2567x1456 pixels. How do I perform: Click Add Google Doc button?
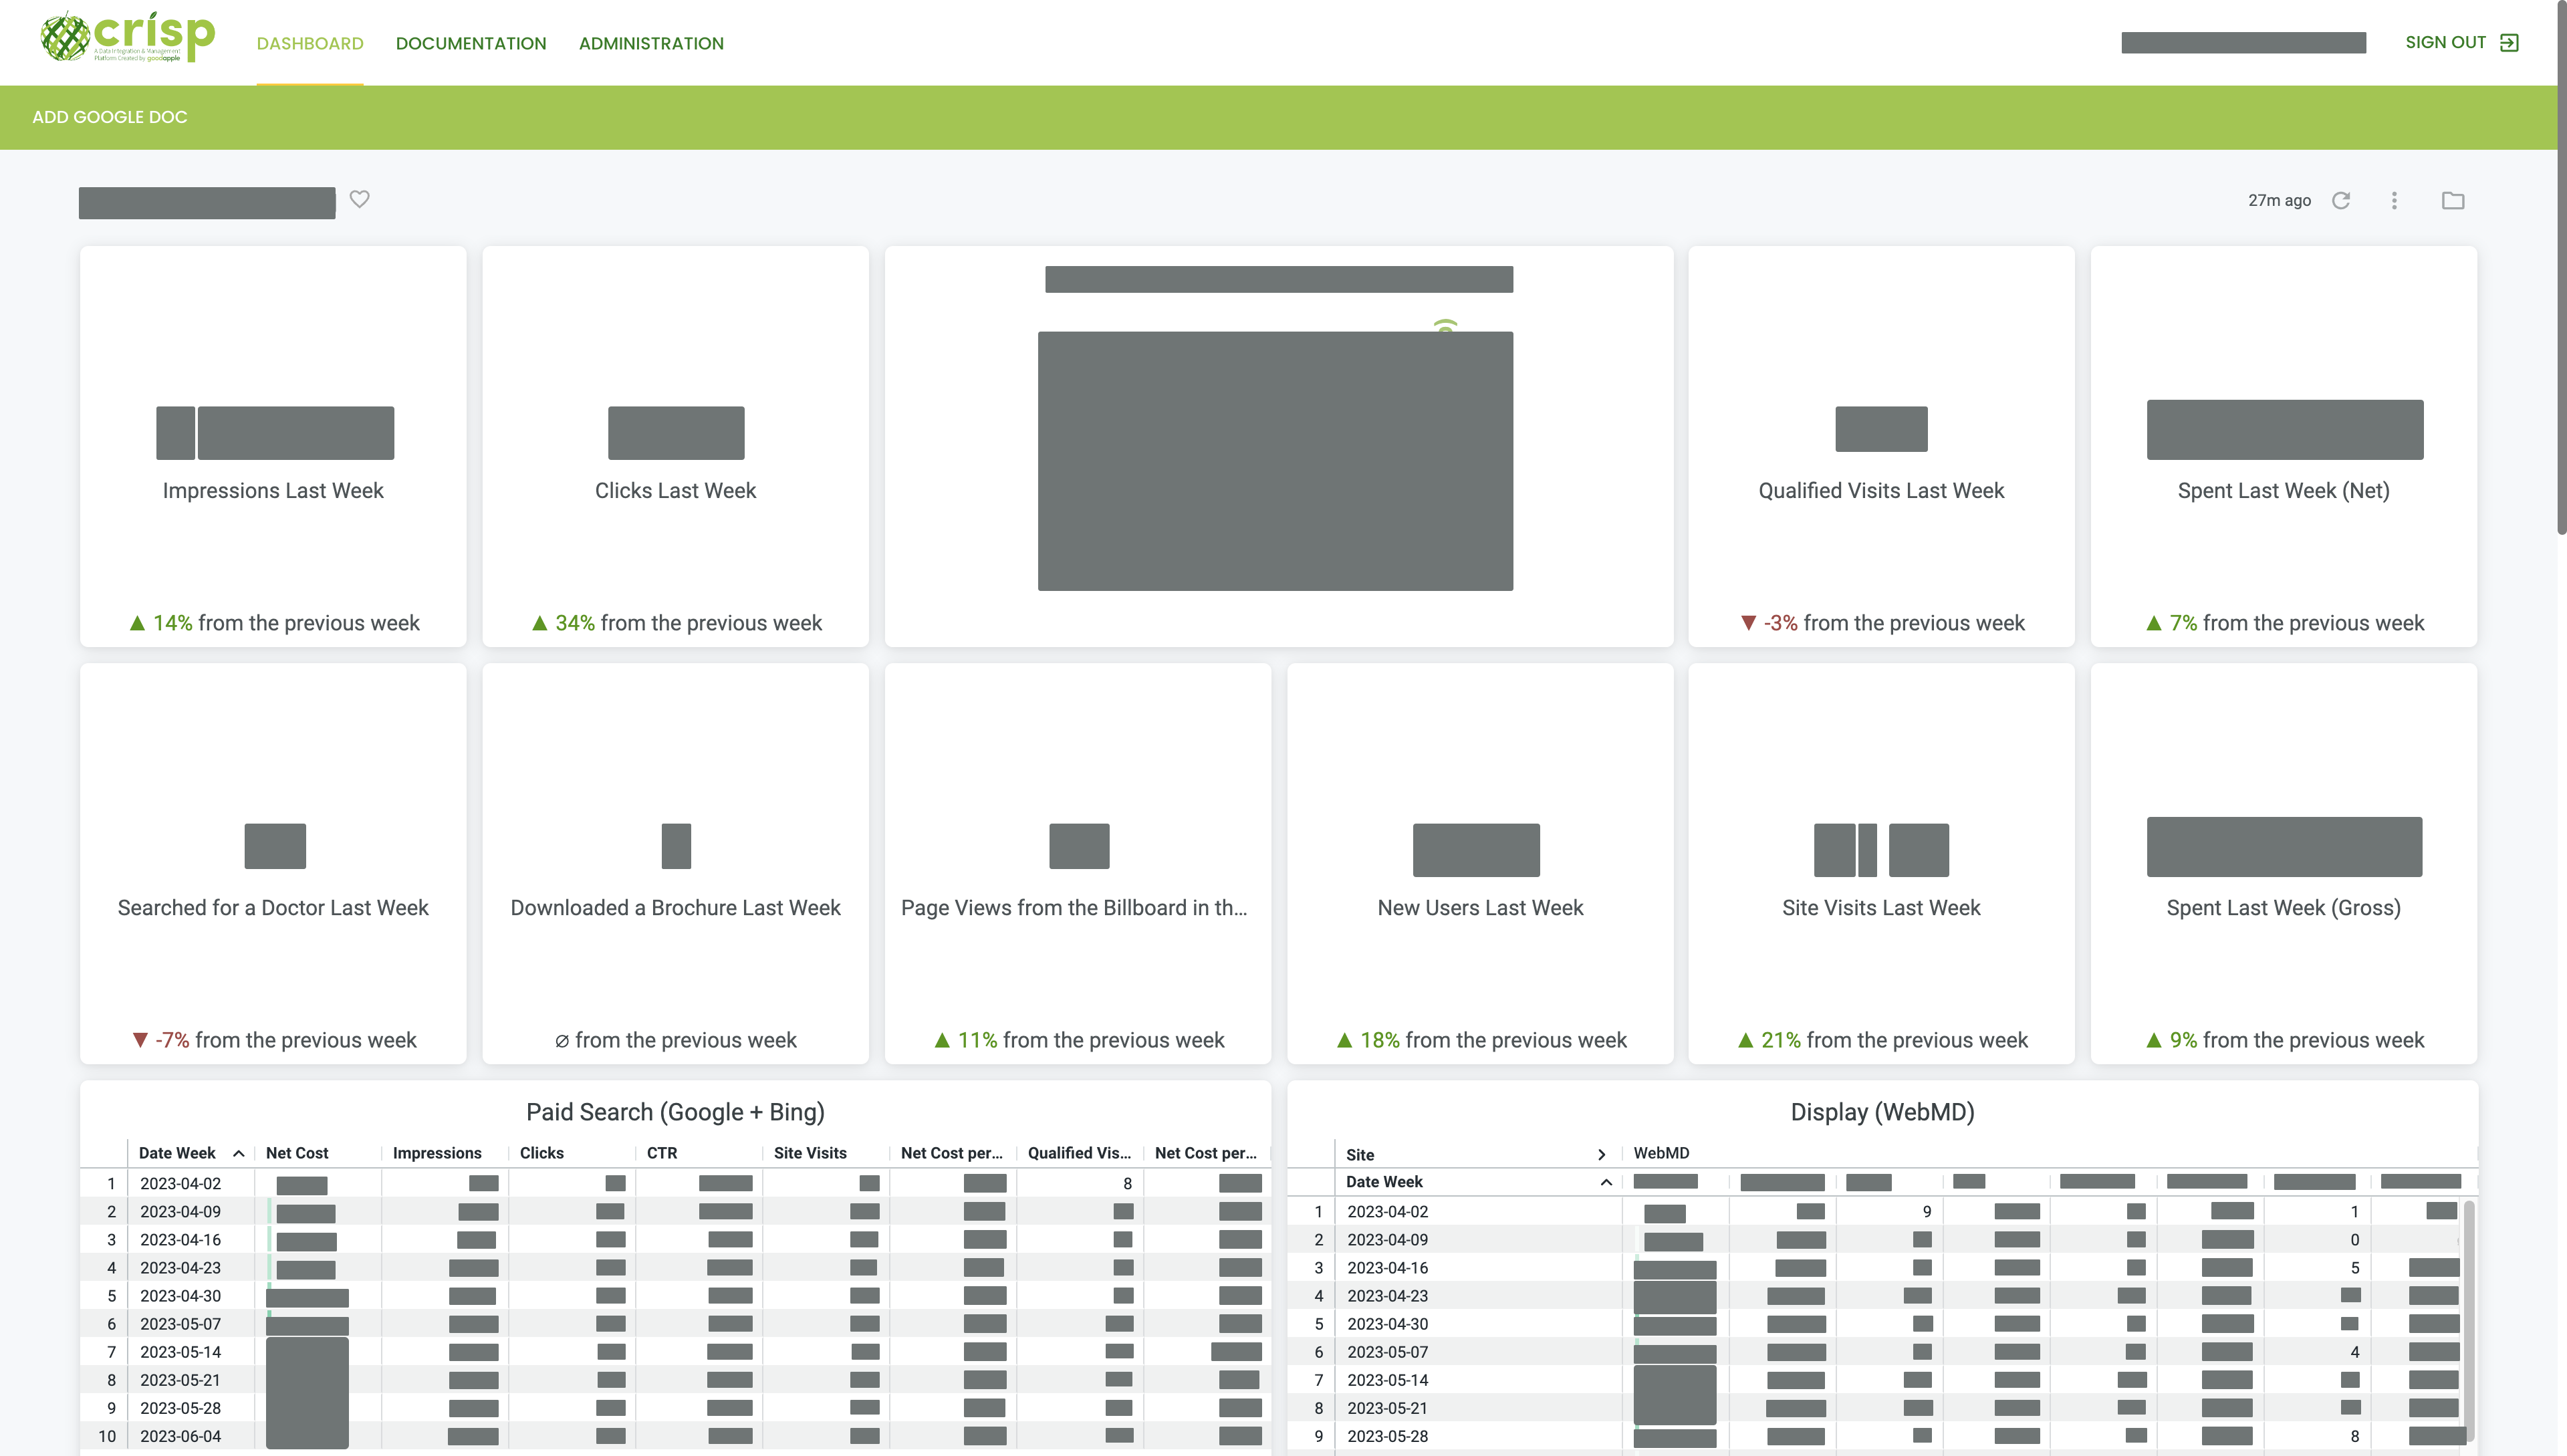(110, 117)
